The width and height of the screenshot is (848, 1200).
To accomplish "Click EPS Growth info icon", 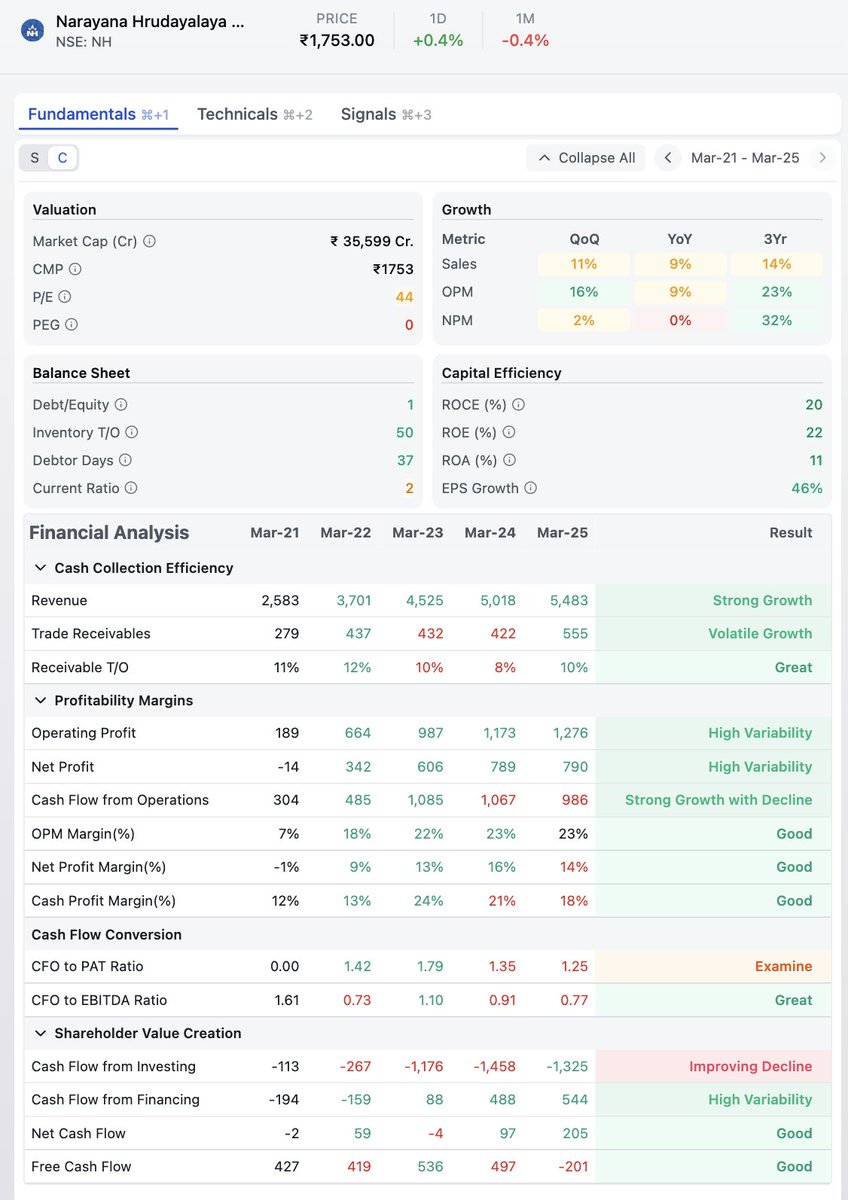I will pyautogui.click(x=530, y=489).
